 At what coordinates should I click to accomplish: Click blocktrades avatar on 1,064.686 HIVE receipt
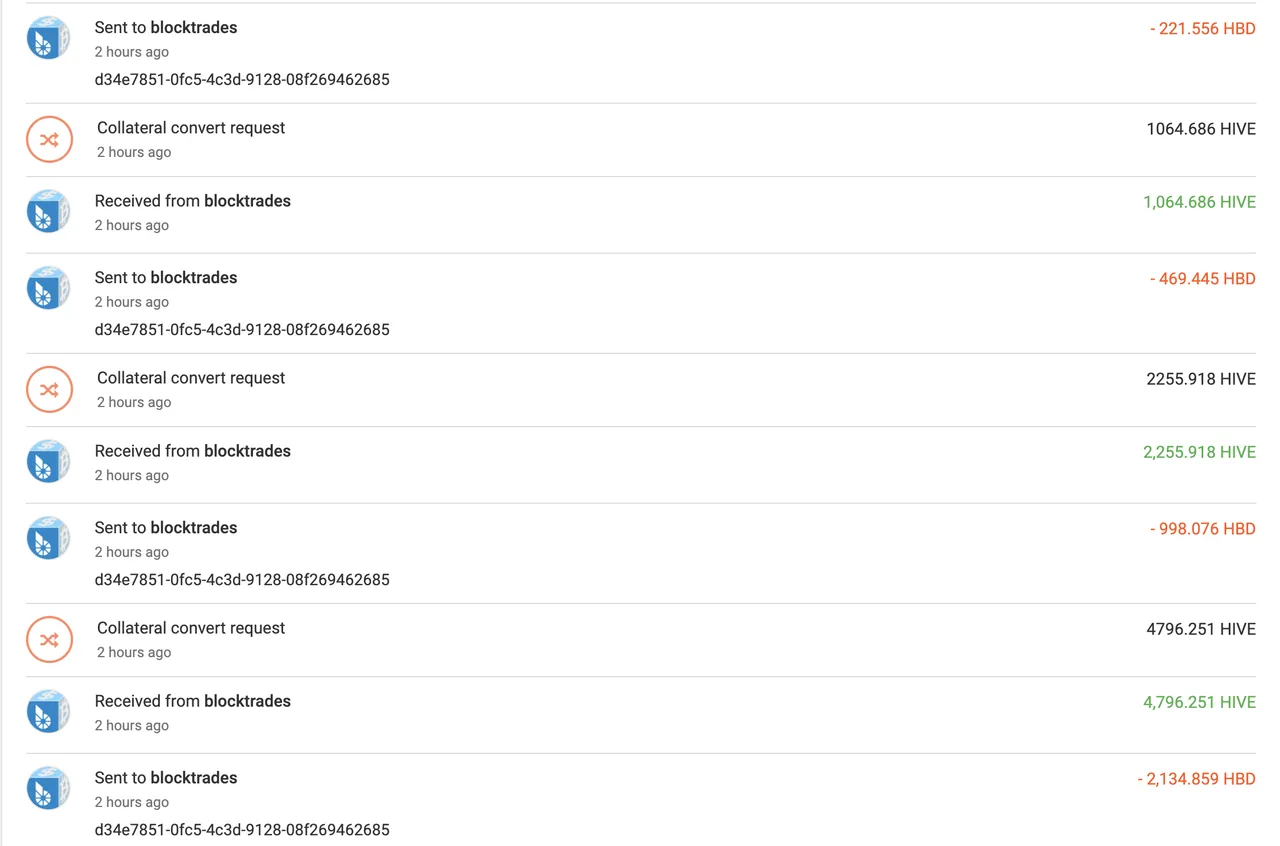coord(48,211)
